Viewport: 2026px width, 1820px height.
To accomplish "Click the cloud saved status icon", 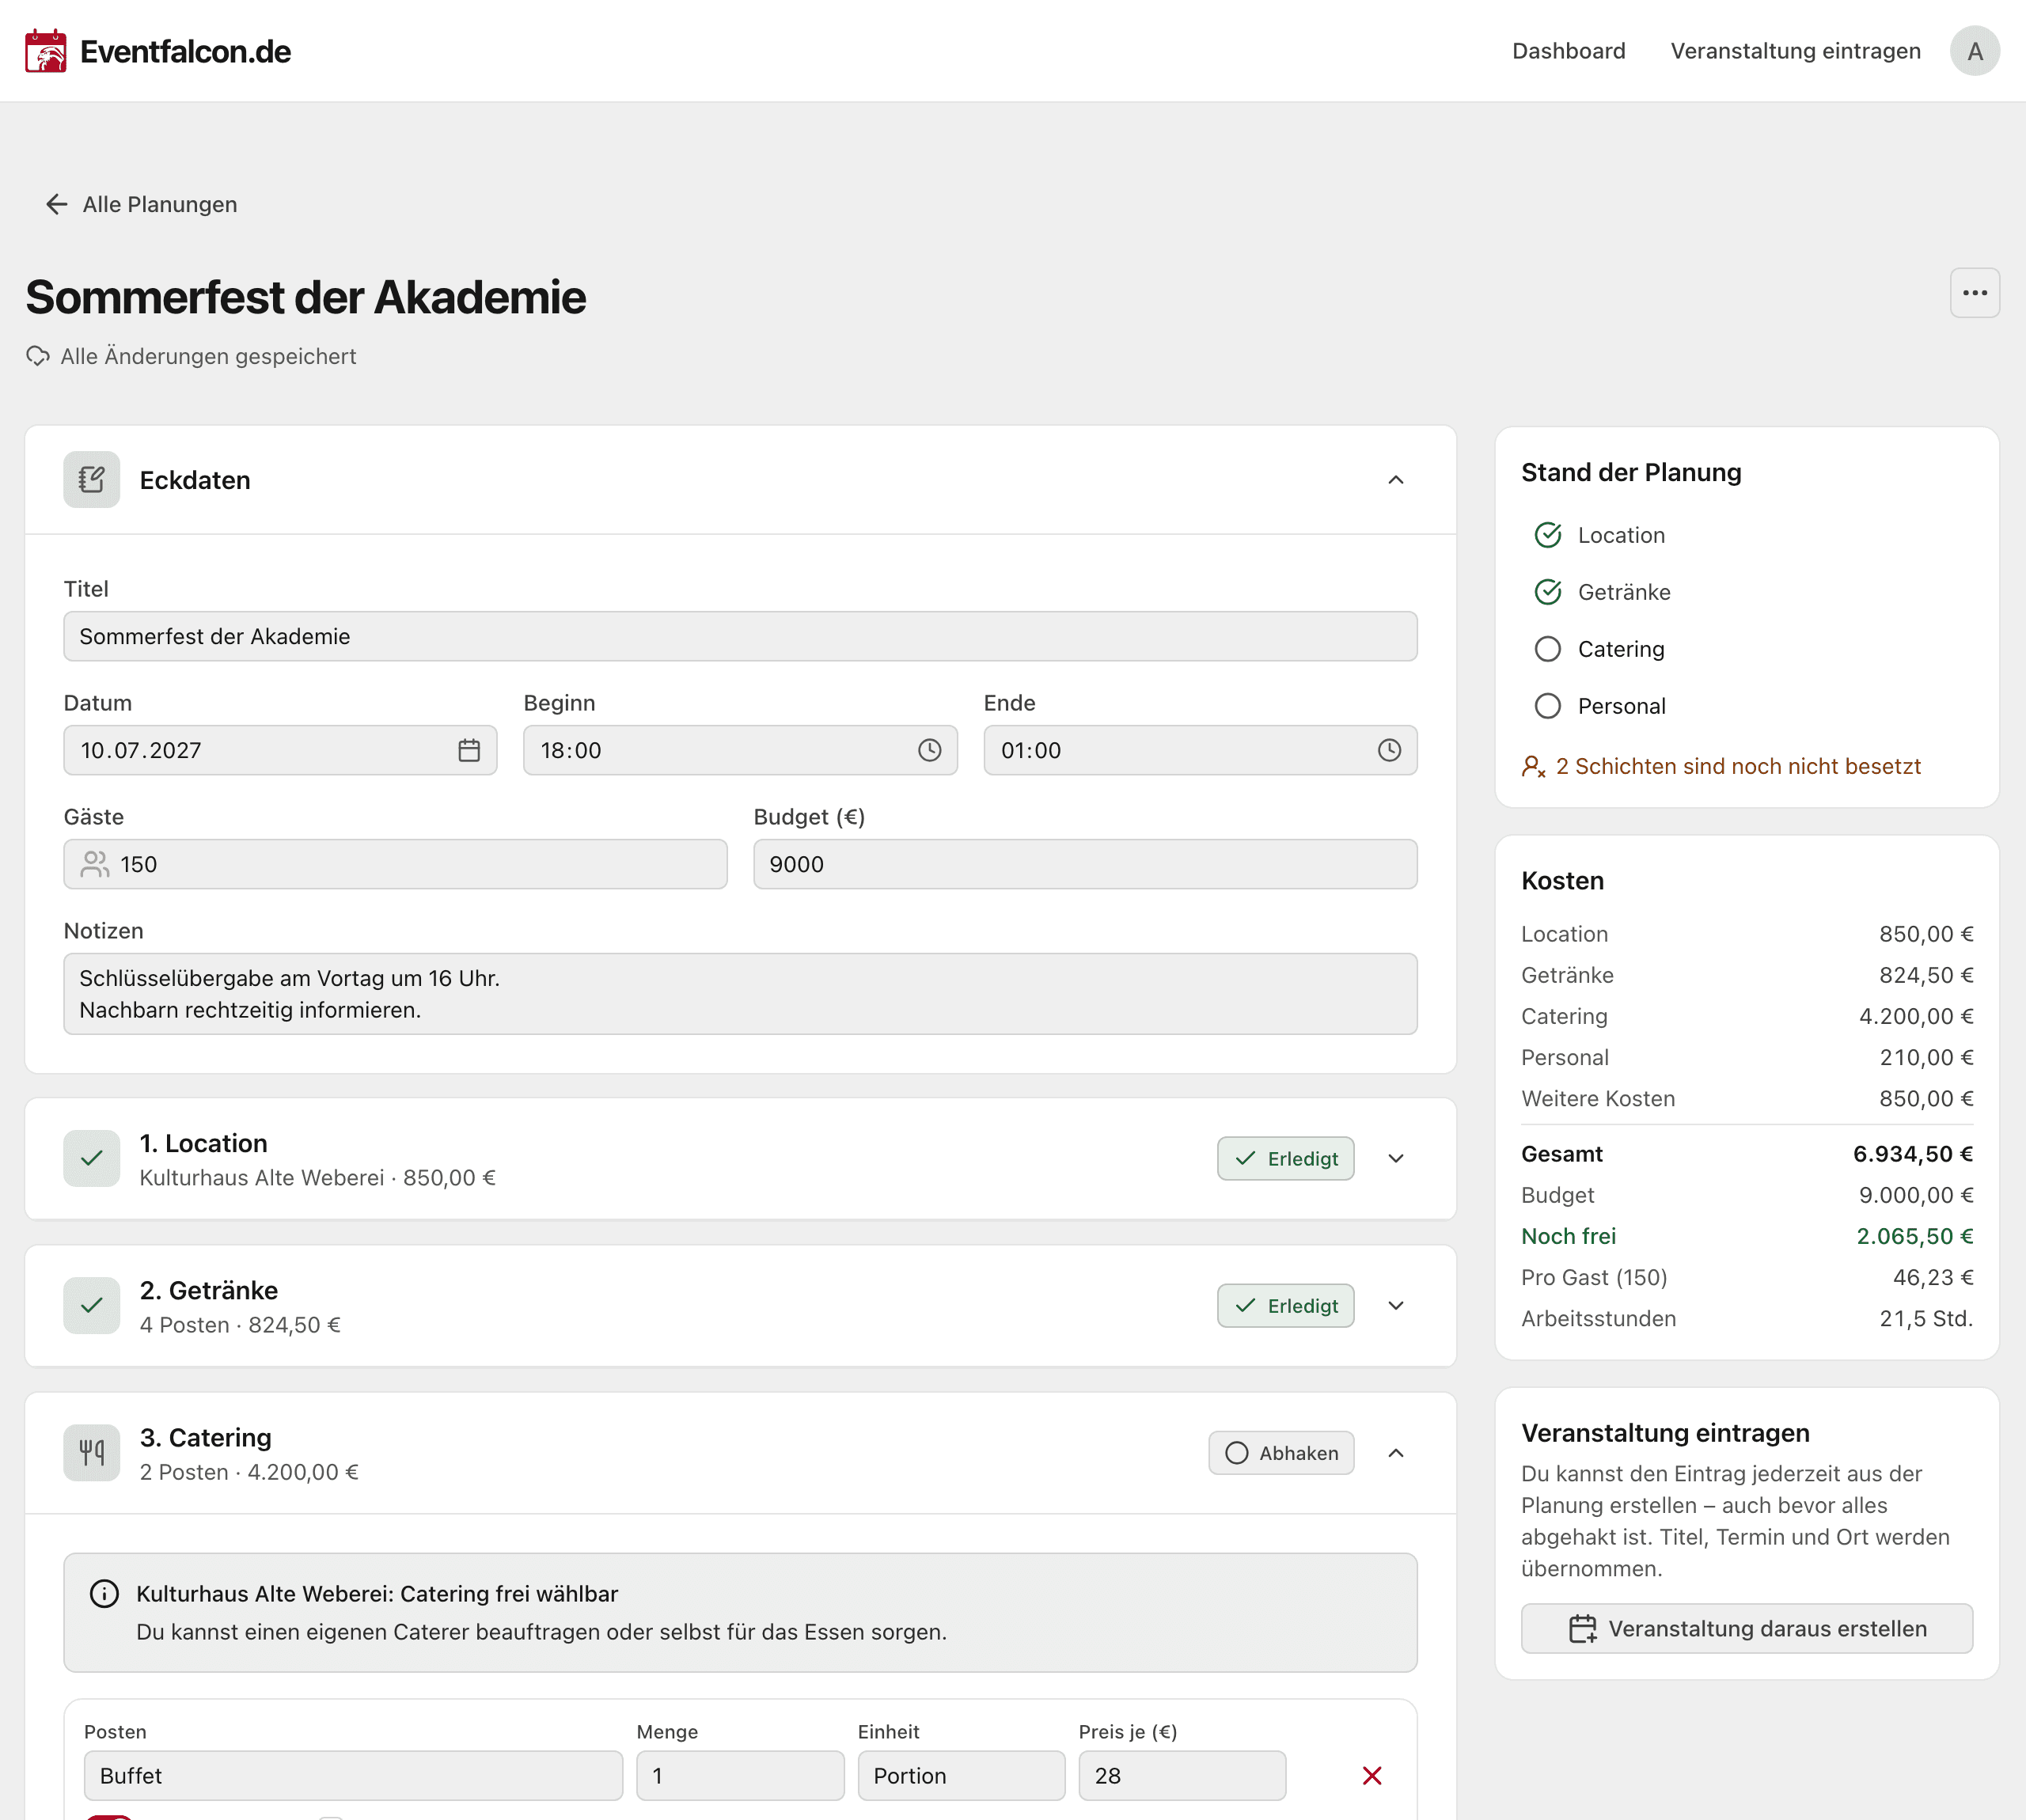I will [x=38, y=356].
